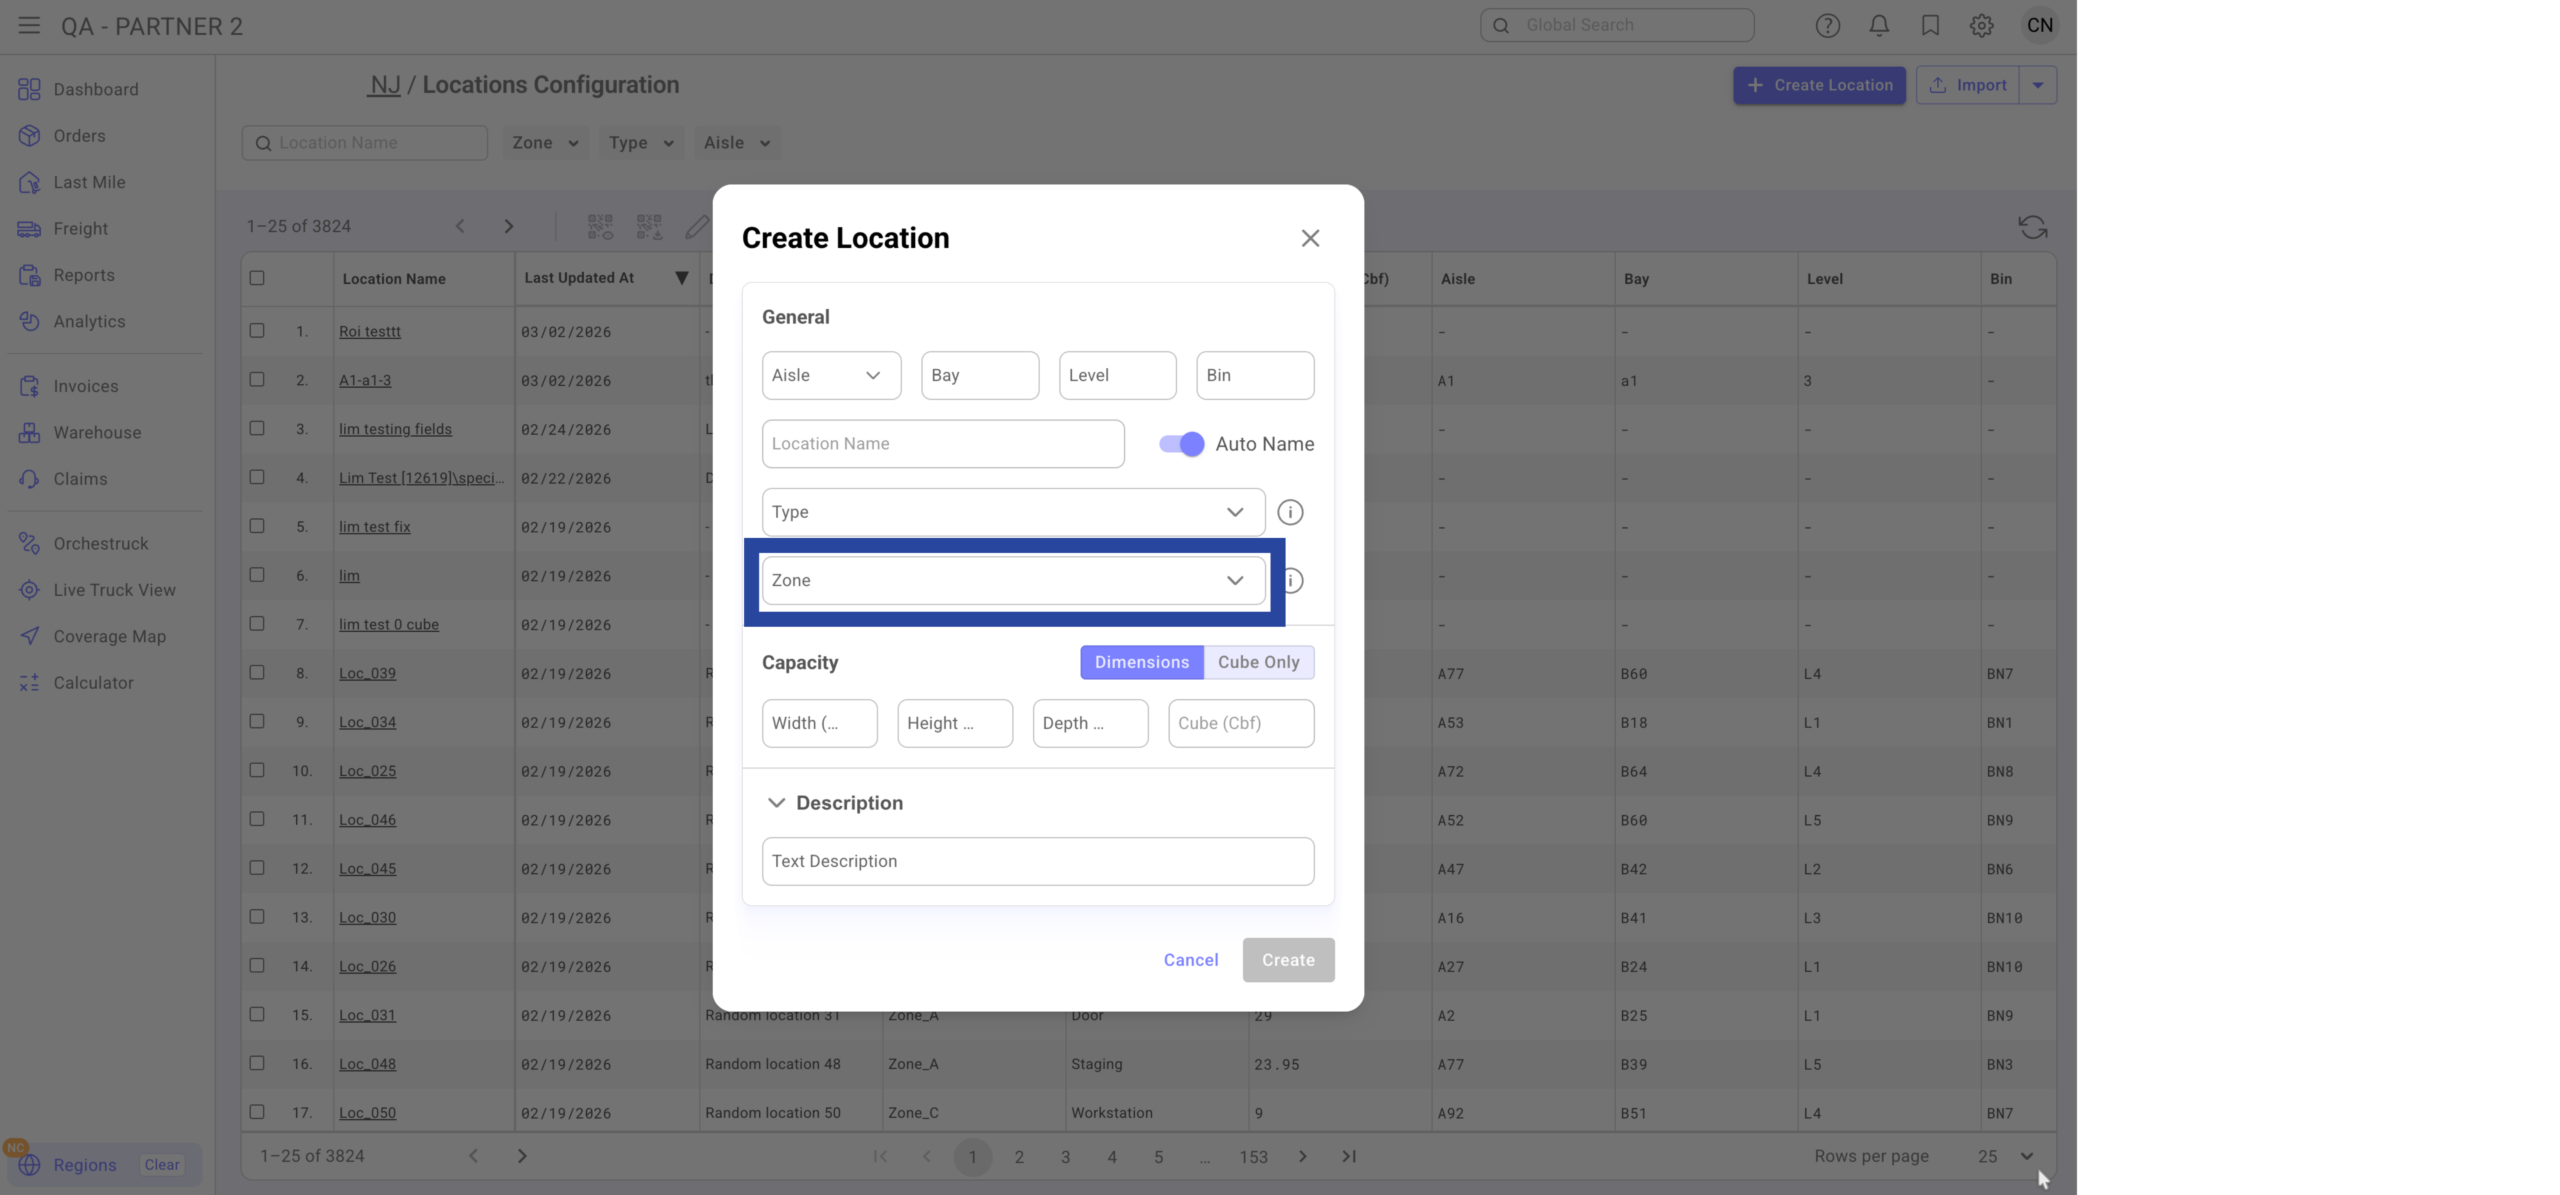
Task: Check the Roi testtt row checkbox
Action: click(257, 331)
